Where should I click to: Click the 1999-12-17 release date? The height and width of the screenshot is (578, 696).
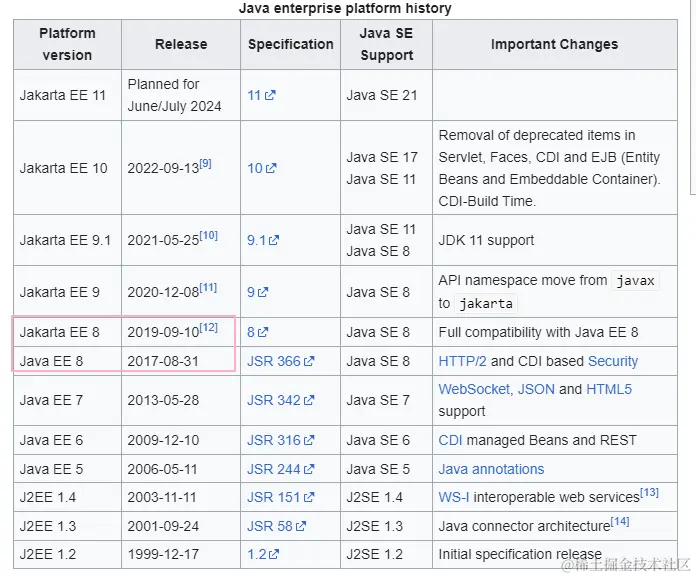163,554
